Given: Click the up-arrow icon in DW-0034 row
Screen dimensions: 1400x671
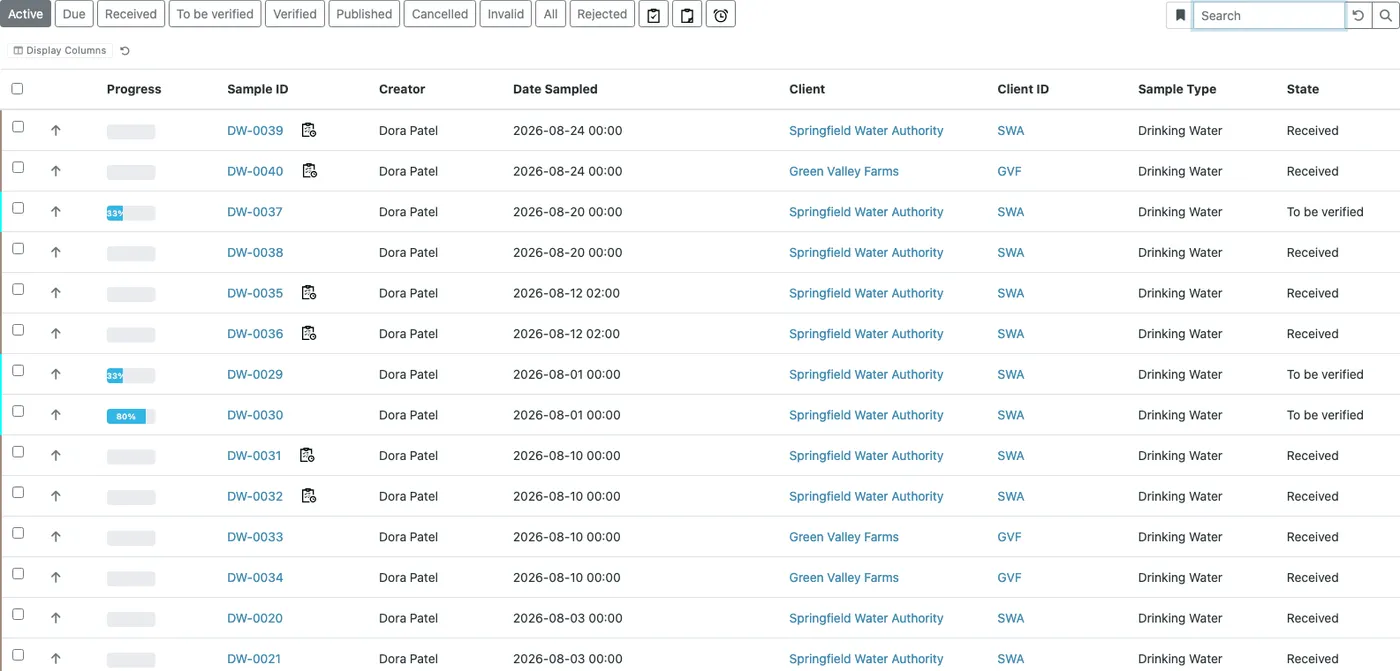Looking at the screenshot, I should [x=56, y=577].
